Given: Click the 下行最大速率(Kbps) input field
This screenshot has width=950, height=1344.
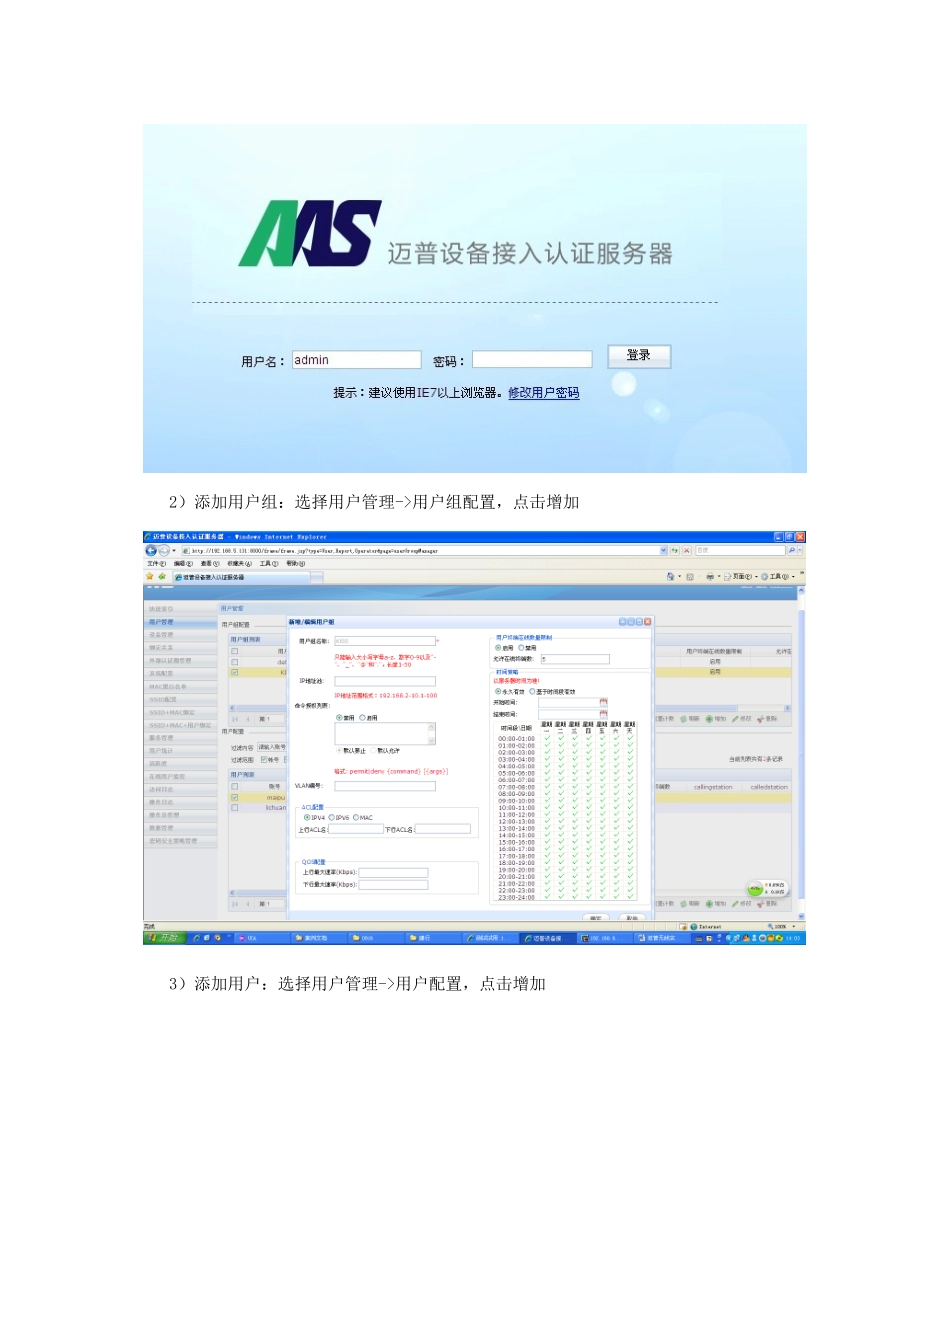Looking at the screenshot, I should tap(393, 885).
